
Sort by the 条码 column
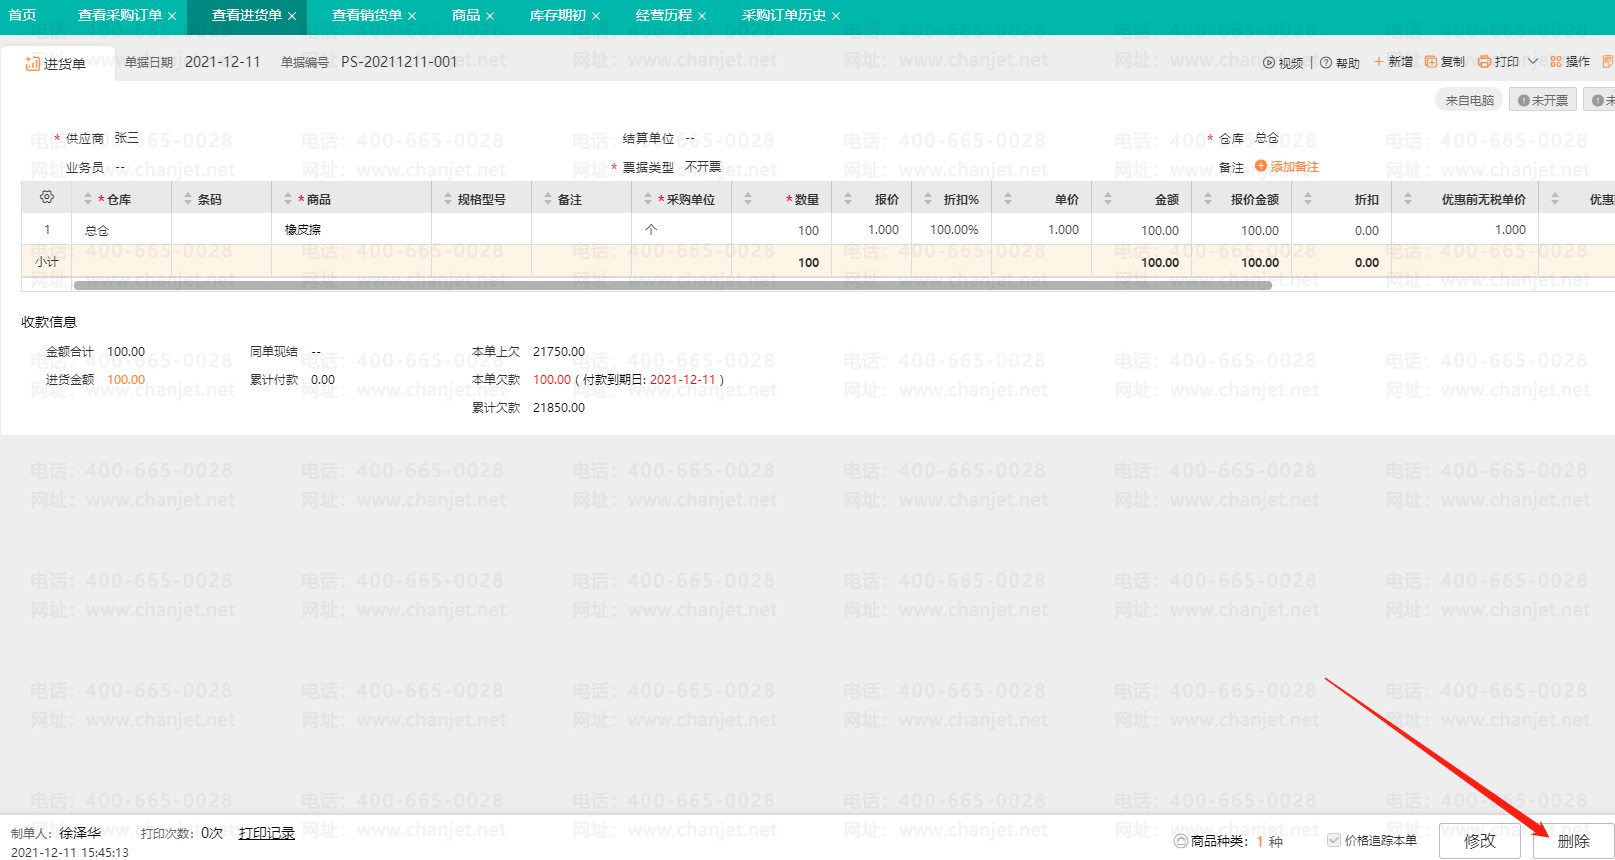tap(188, 199)
